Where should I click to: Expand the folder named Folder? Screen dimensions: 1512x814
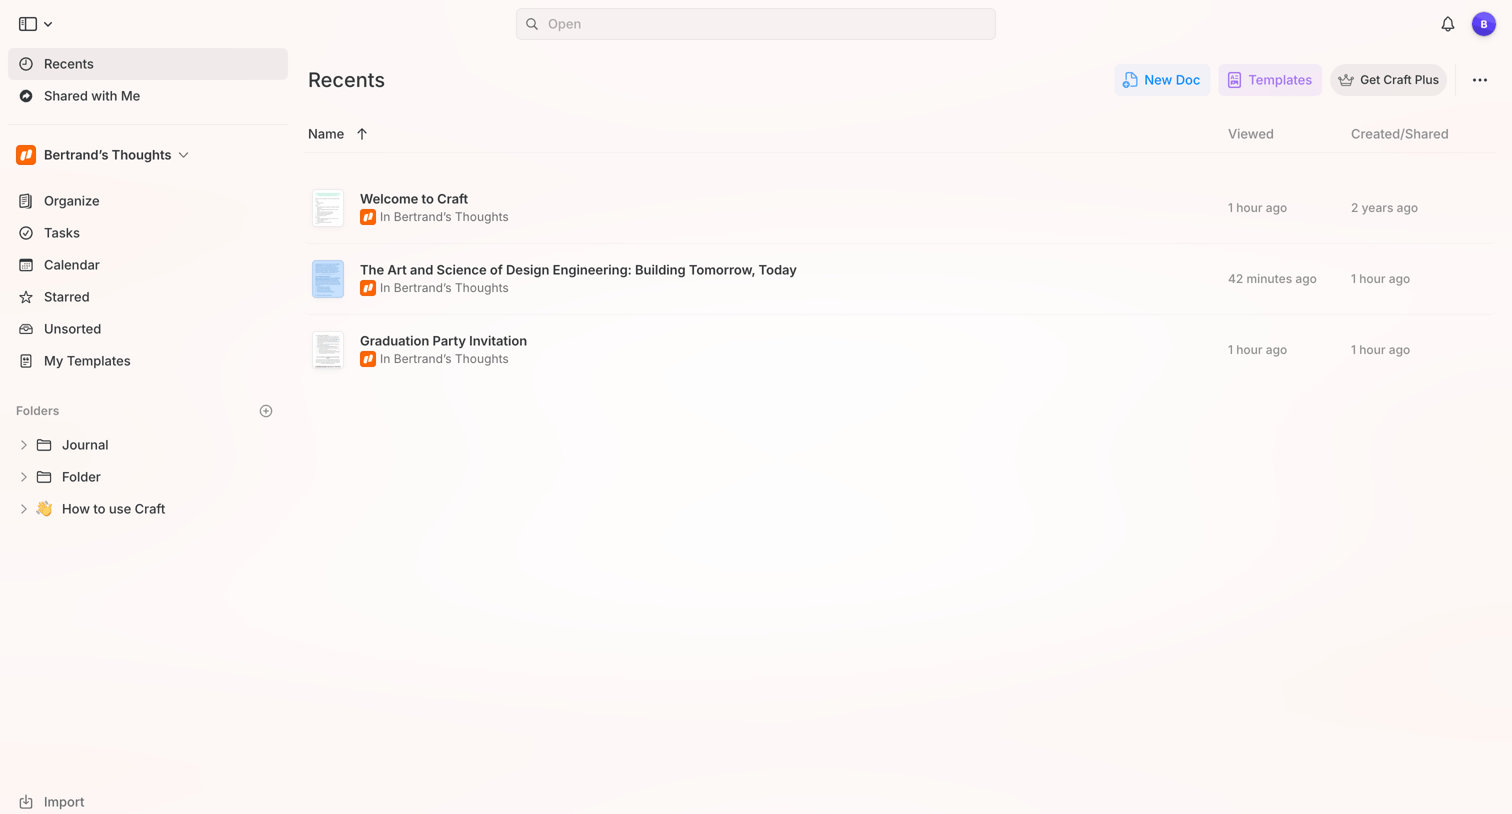(24, 477)
